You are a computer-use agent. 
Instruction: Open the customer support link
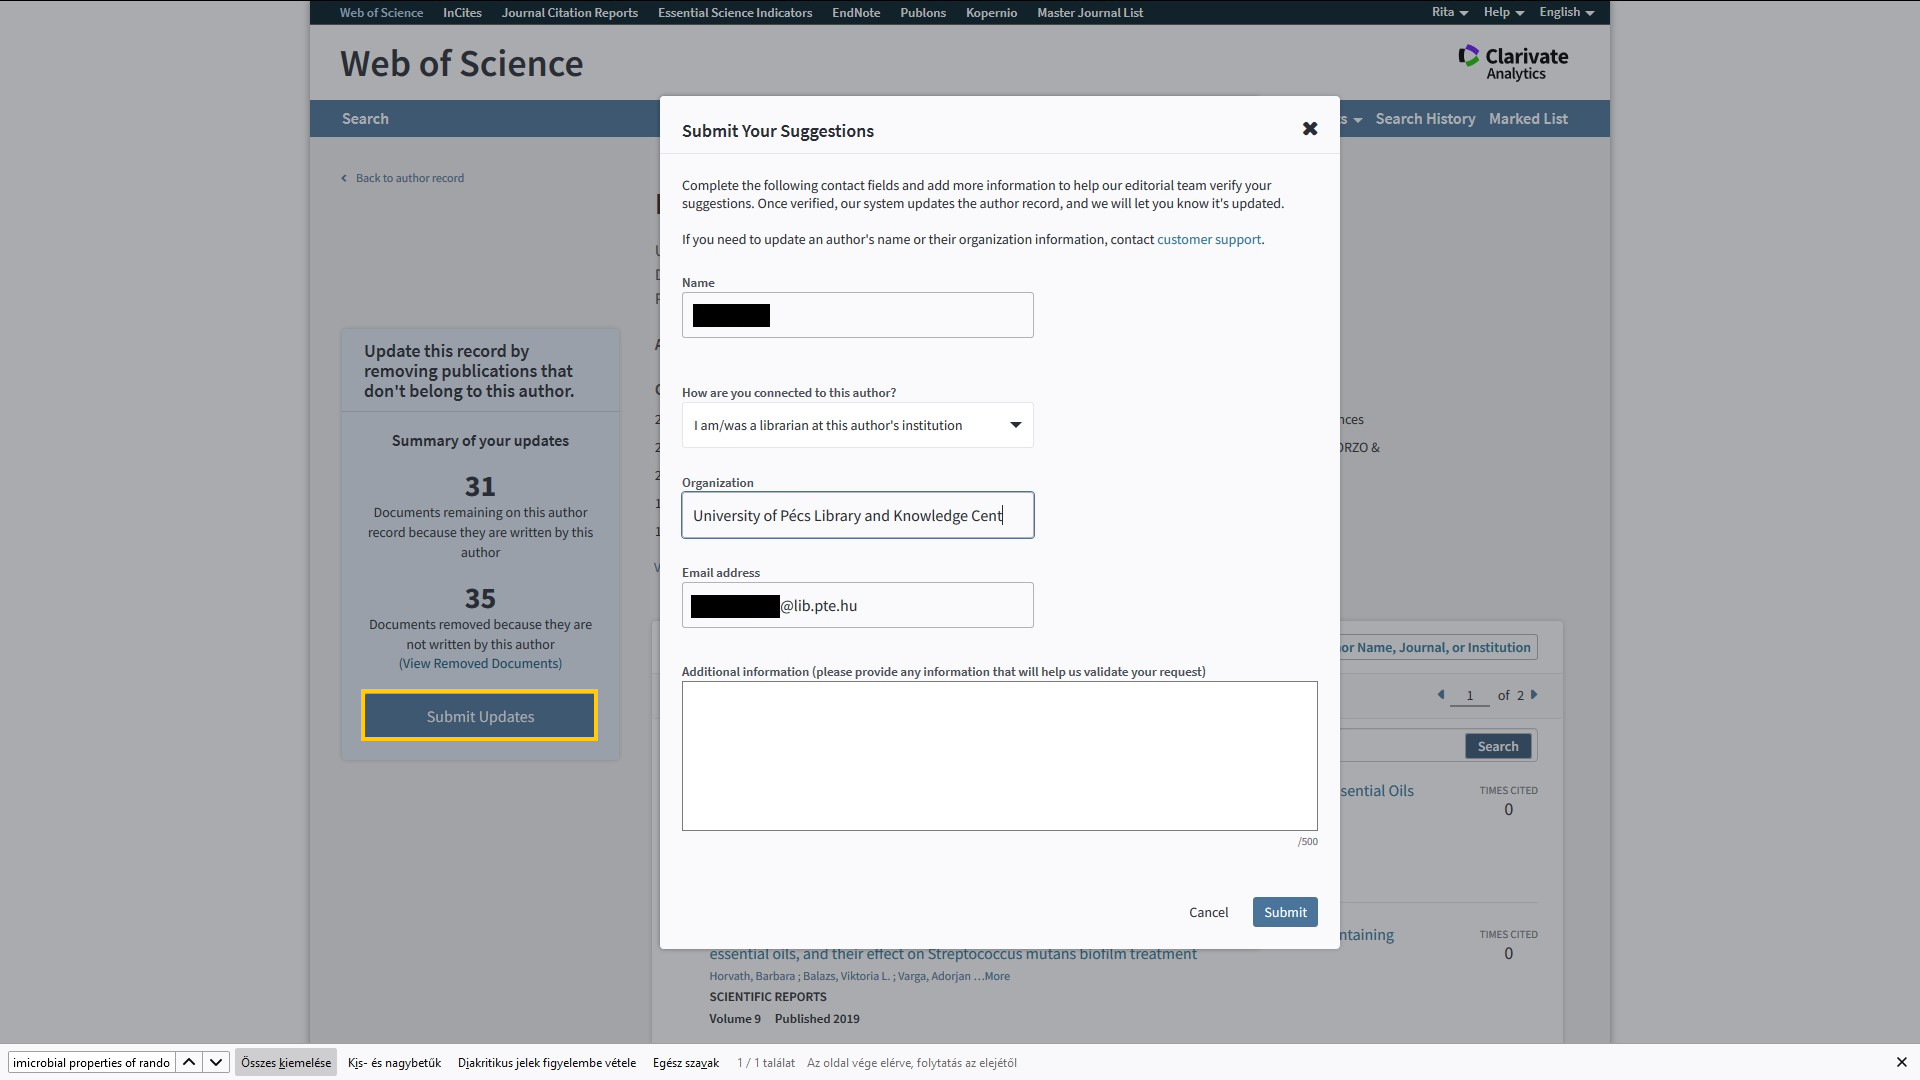tap(1209, 239)
